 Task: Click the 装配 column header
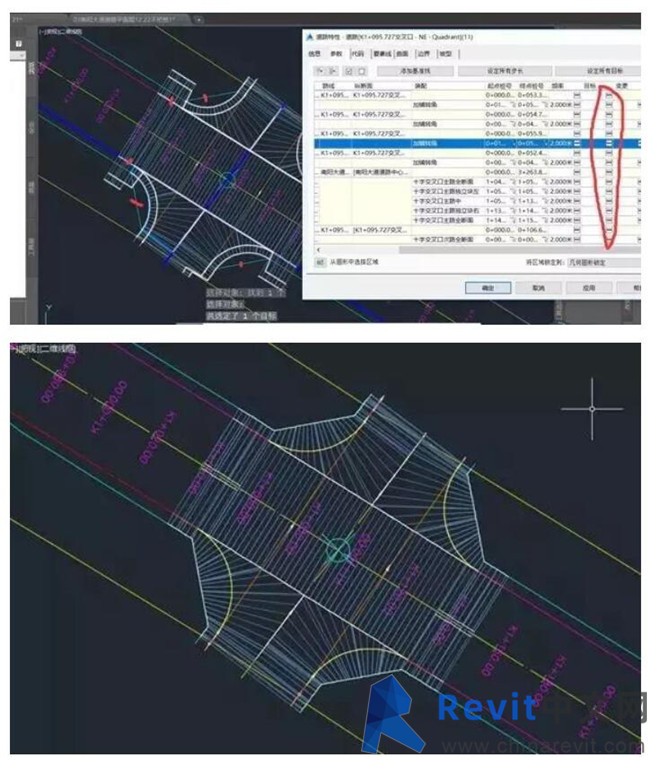point(421,86)
